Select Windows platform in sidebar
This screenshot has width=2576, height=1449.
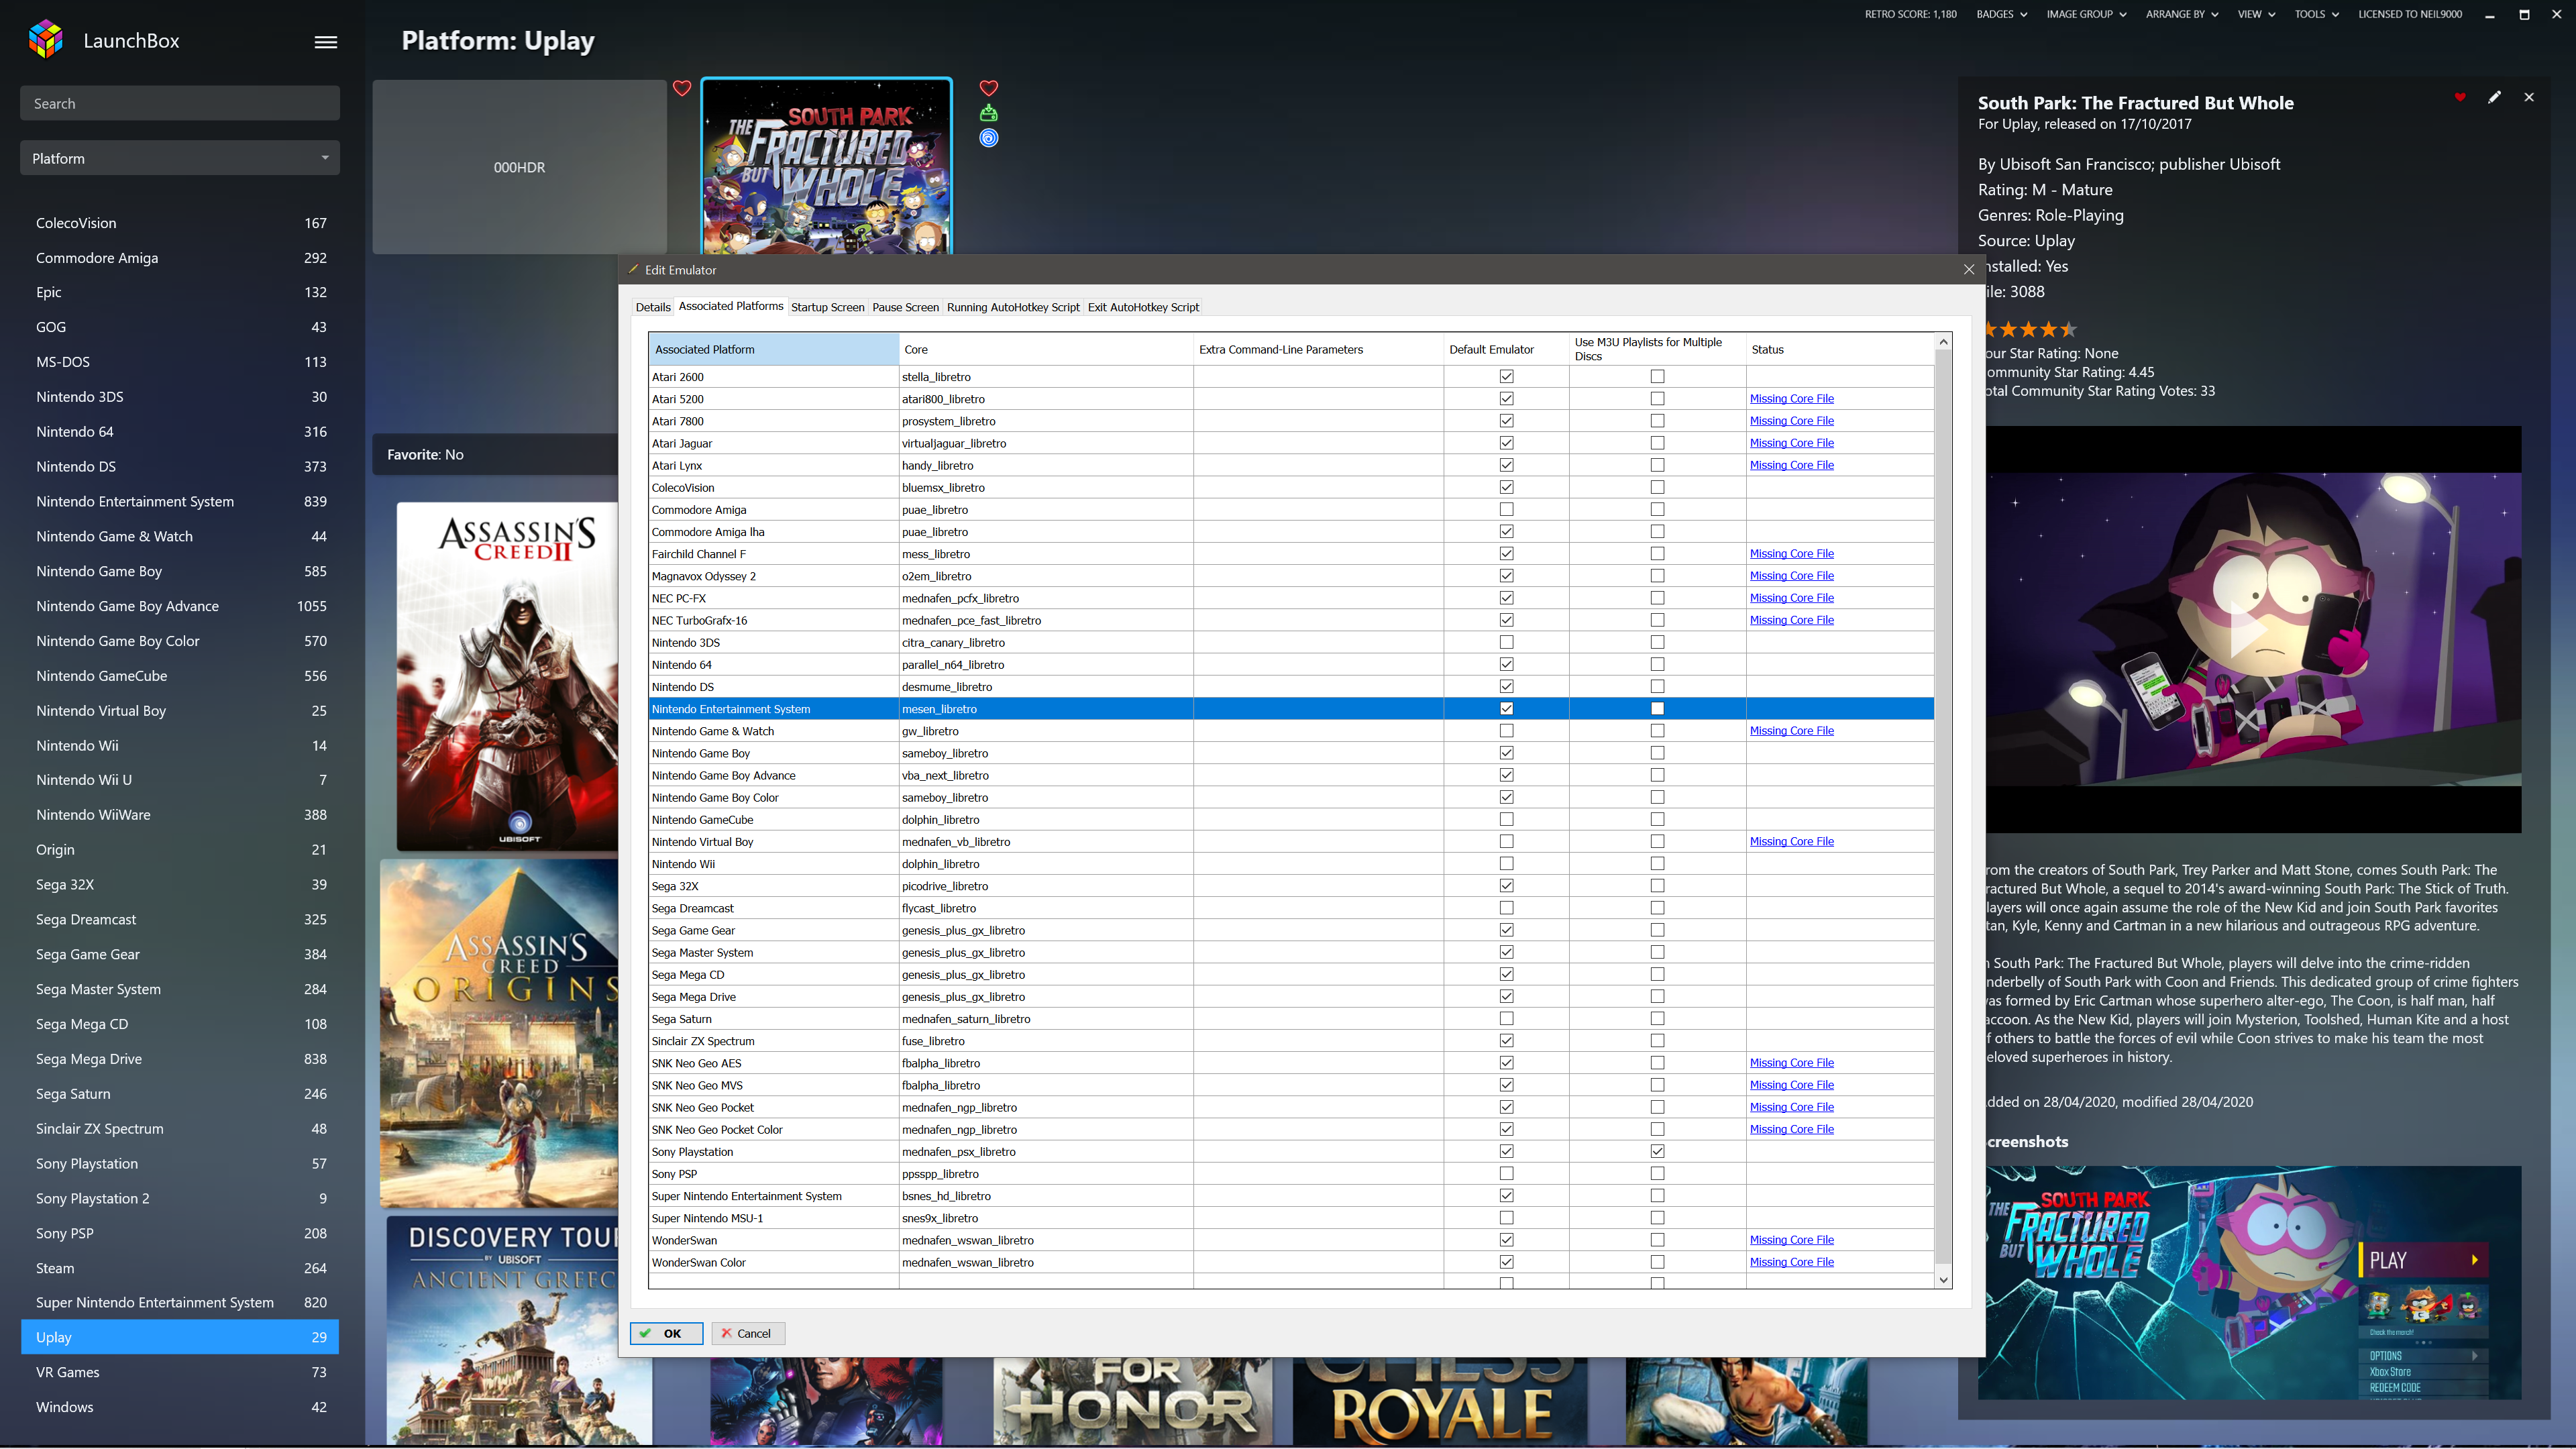[x=180, y=1407]
